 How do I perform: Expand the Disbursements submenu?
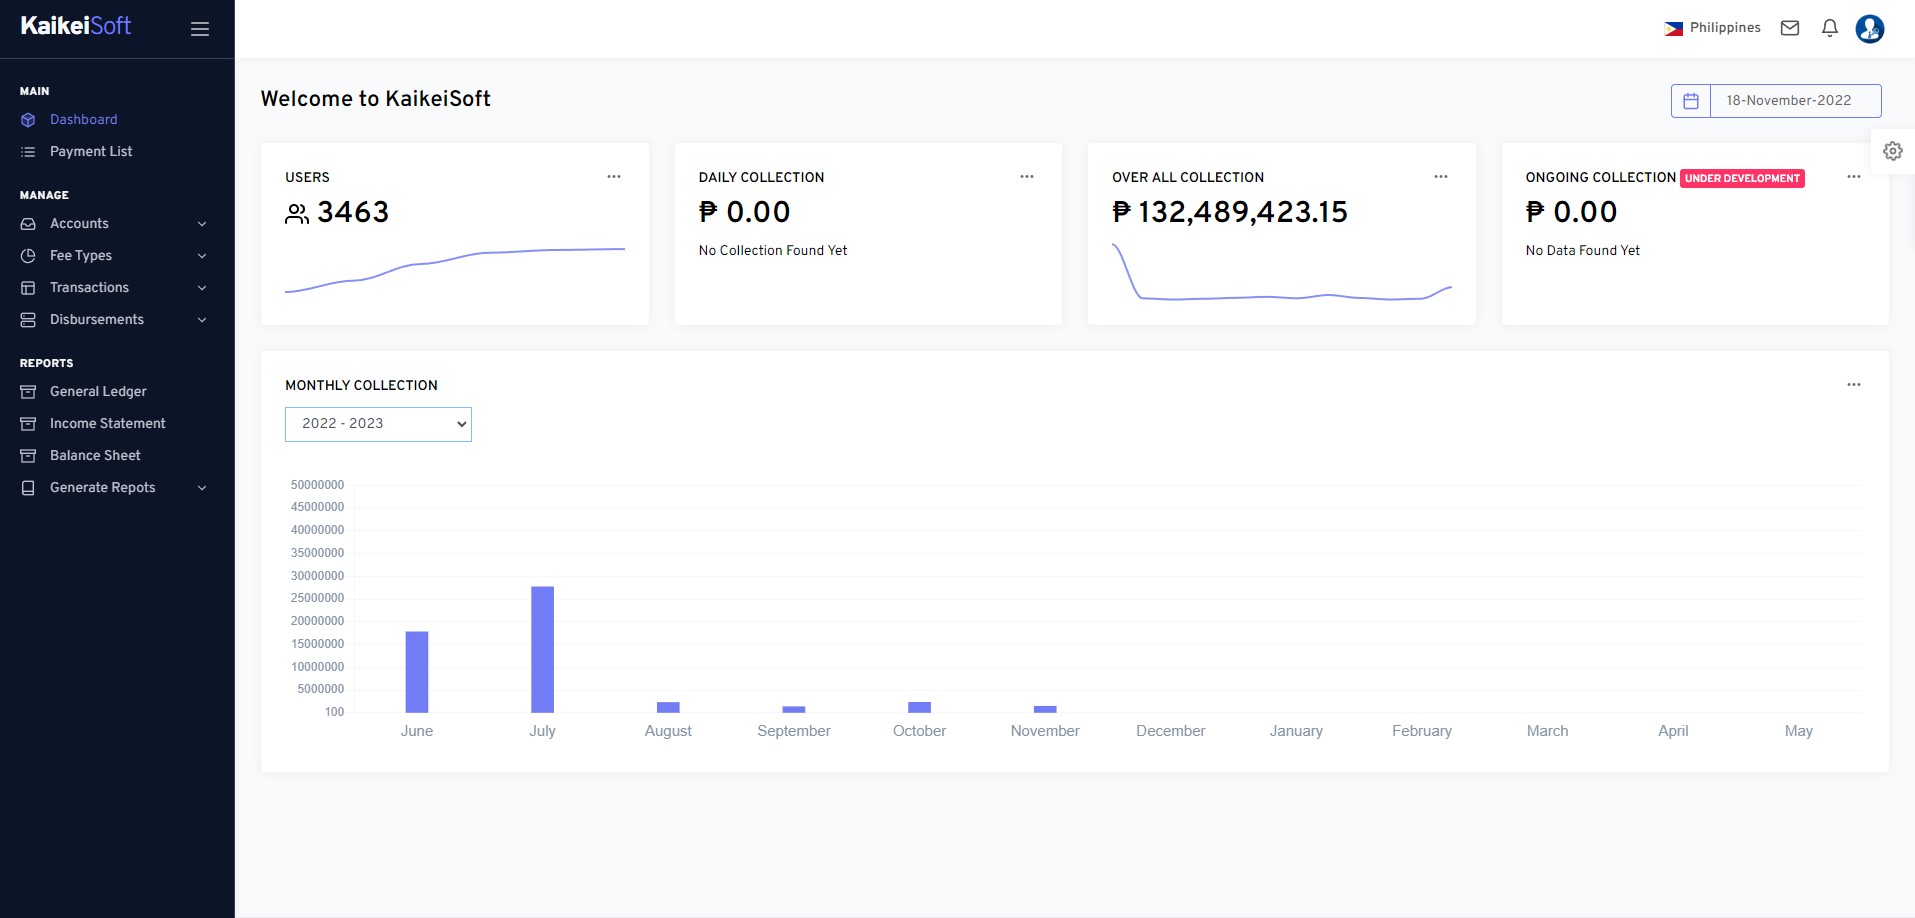click(117, 320)
